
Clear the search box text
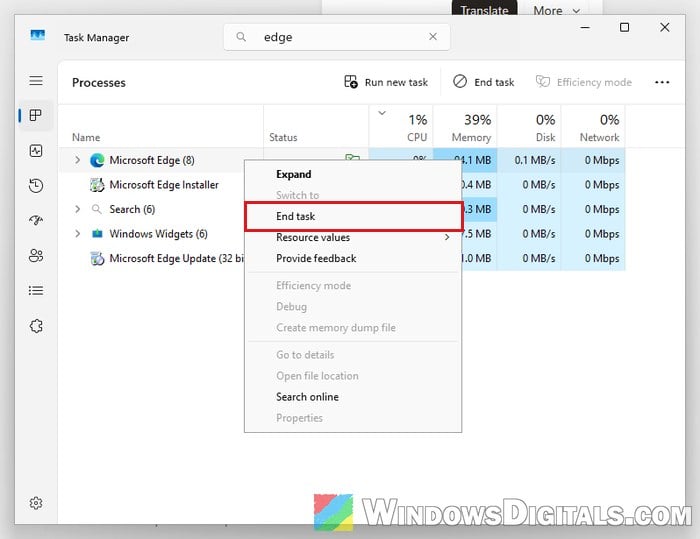pyautogui.click(x=433, y=37)
